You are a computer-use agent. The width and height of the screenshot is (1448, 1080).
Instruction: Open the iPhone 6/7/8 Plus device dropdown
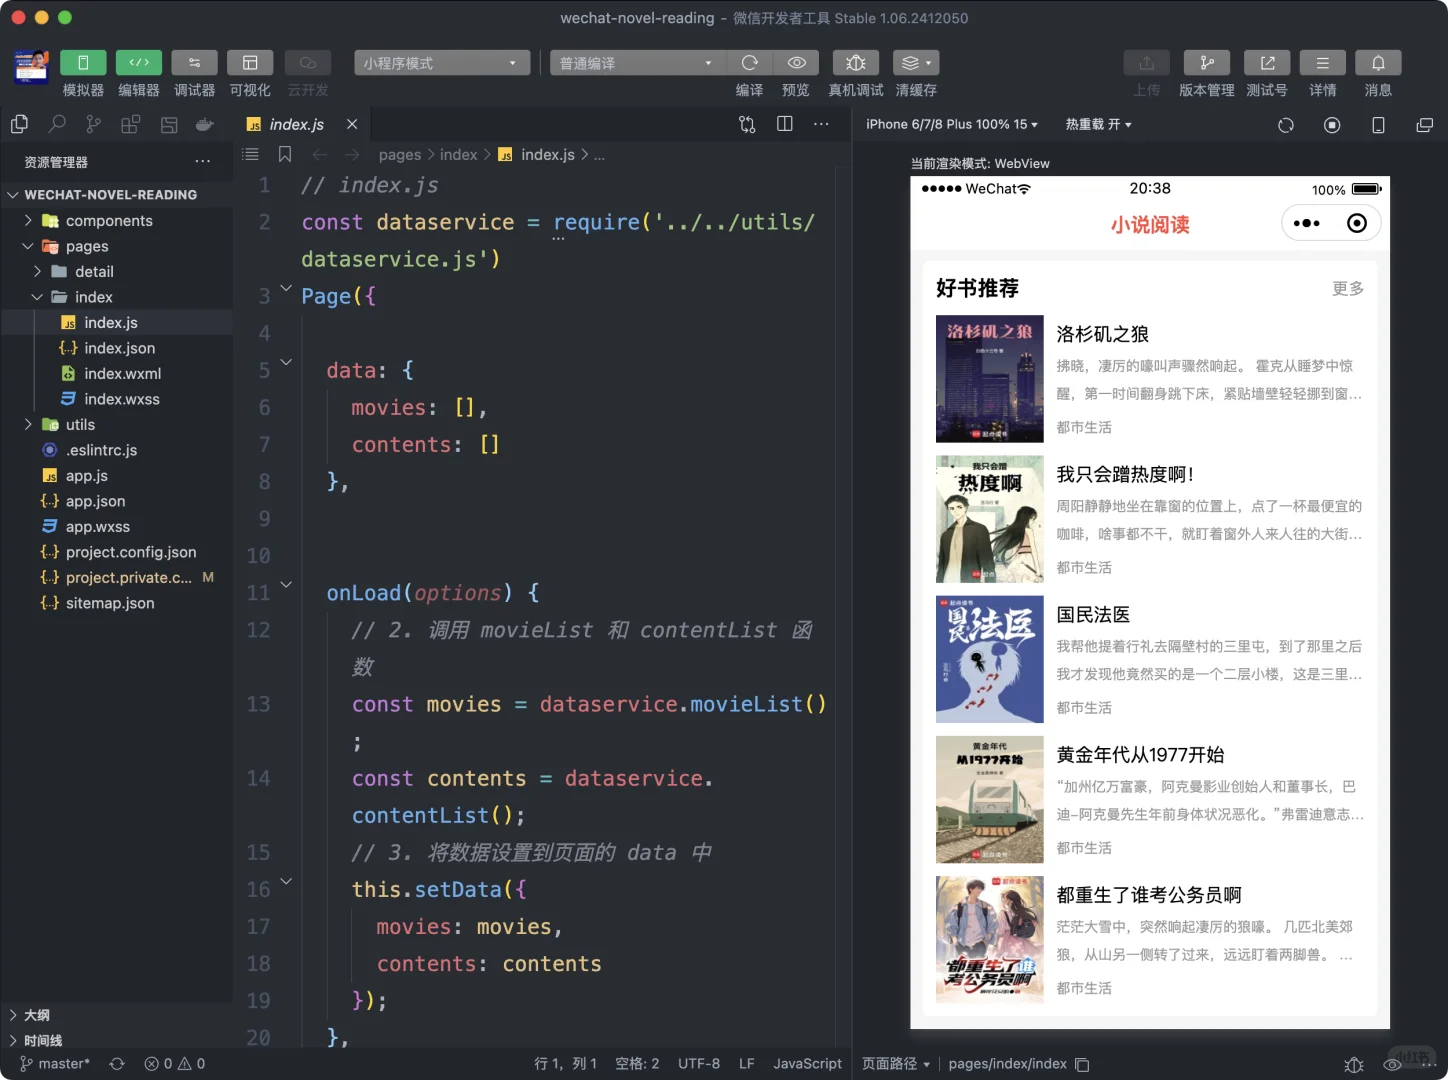pyautogui.click(x=952, y=124)
